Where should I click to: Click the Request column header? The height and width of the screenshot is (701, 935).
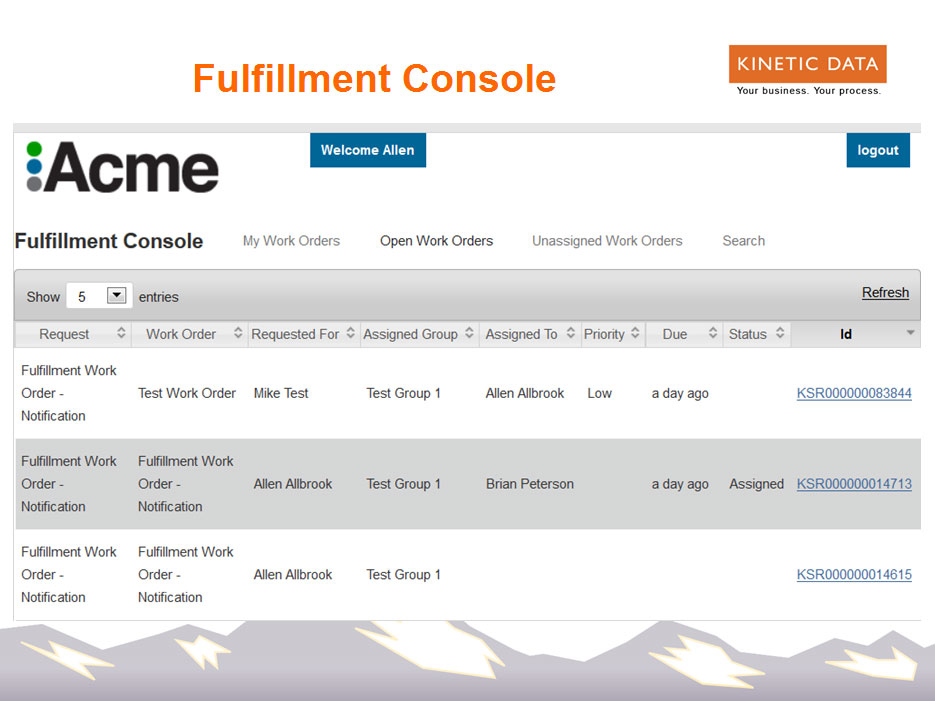73,334
